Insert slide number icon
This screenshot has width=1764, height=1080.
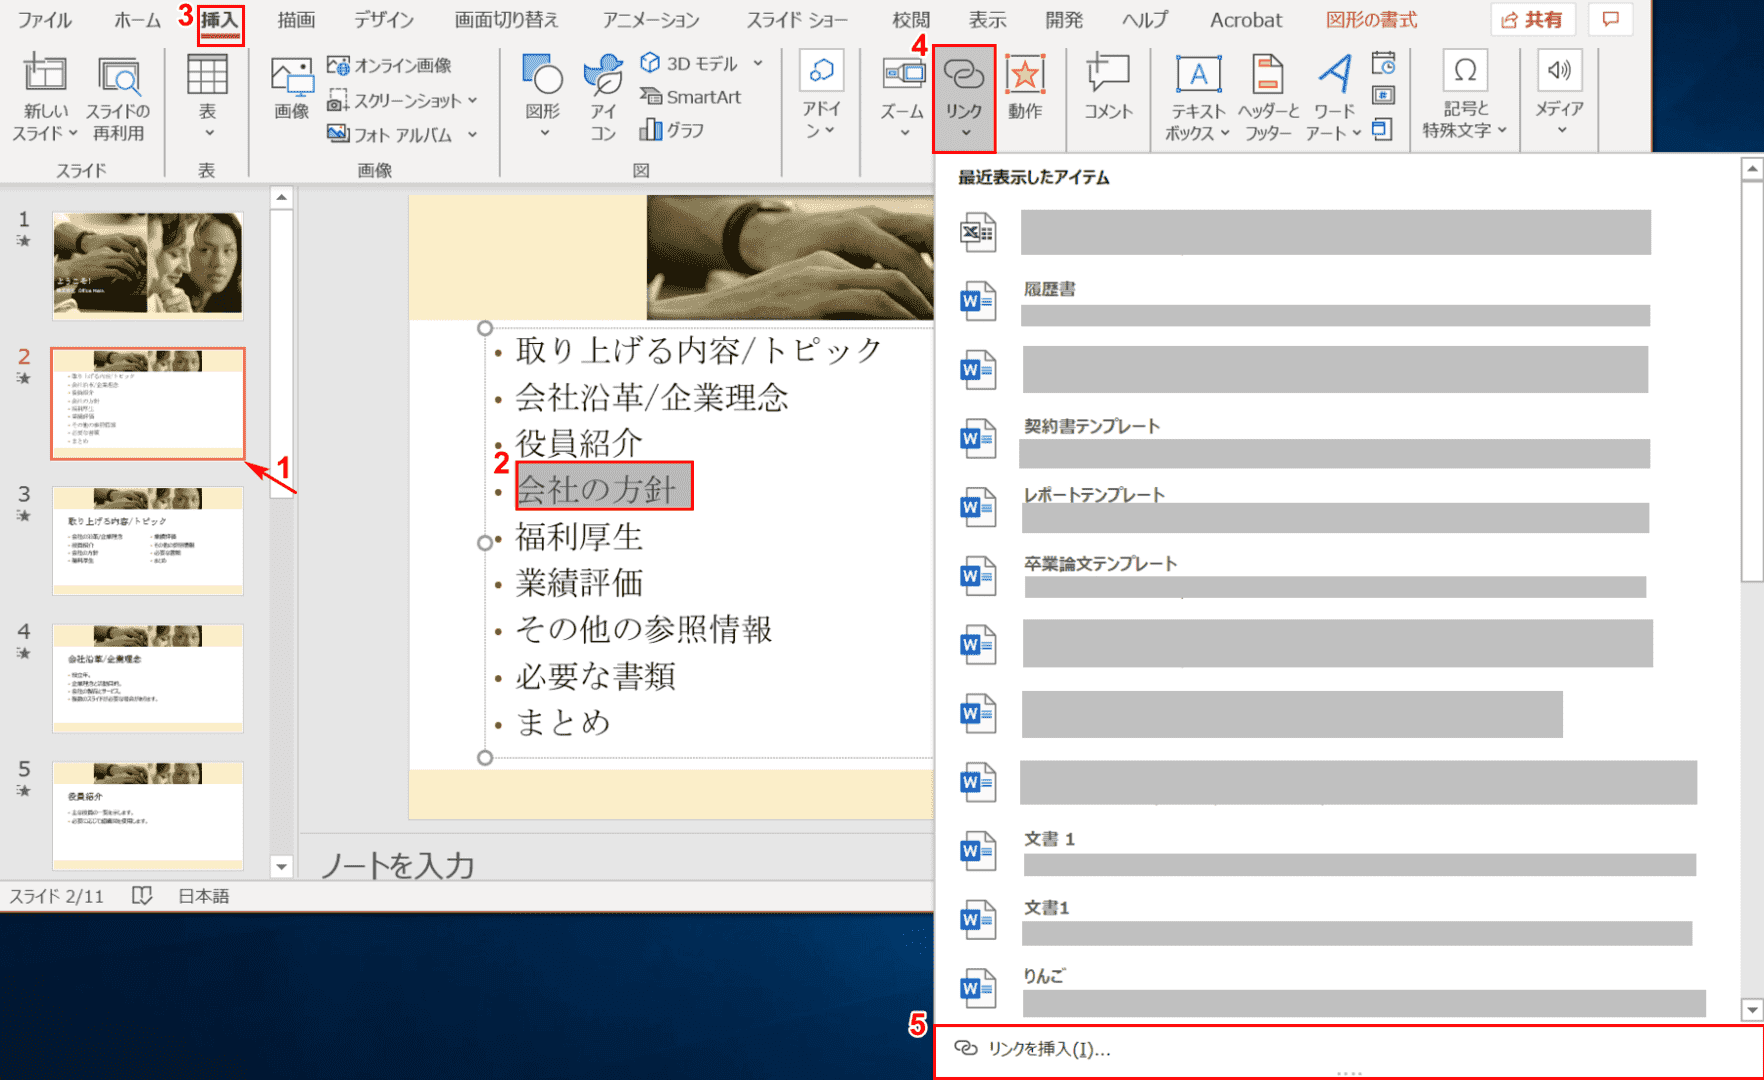(x=1384, y=96)
